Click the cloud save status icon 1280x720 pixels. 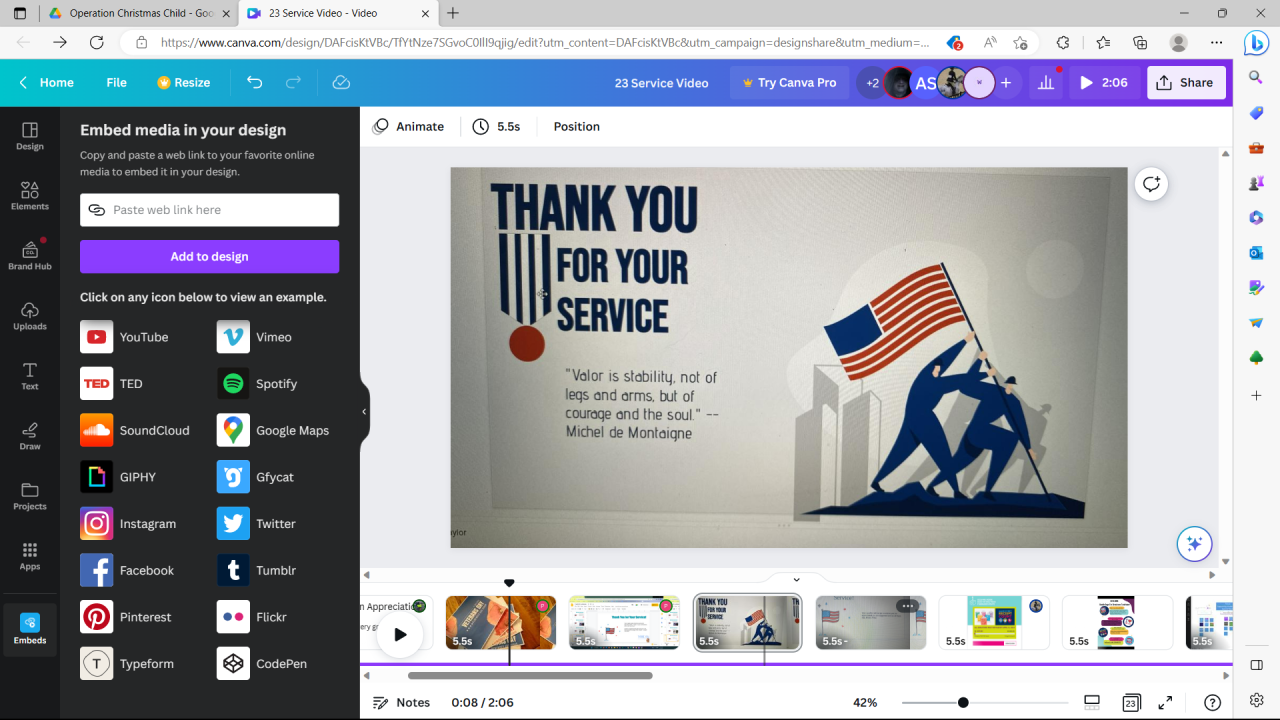pos(341,83)
